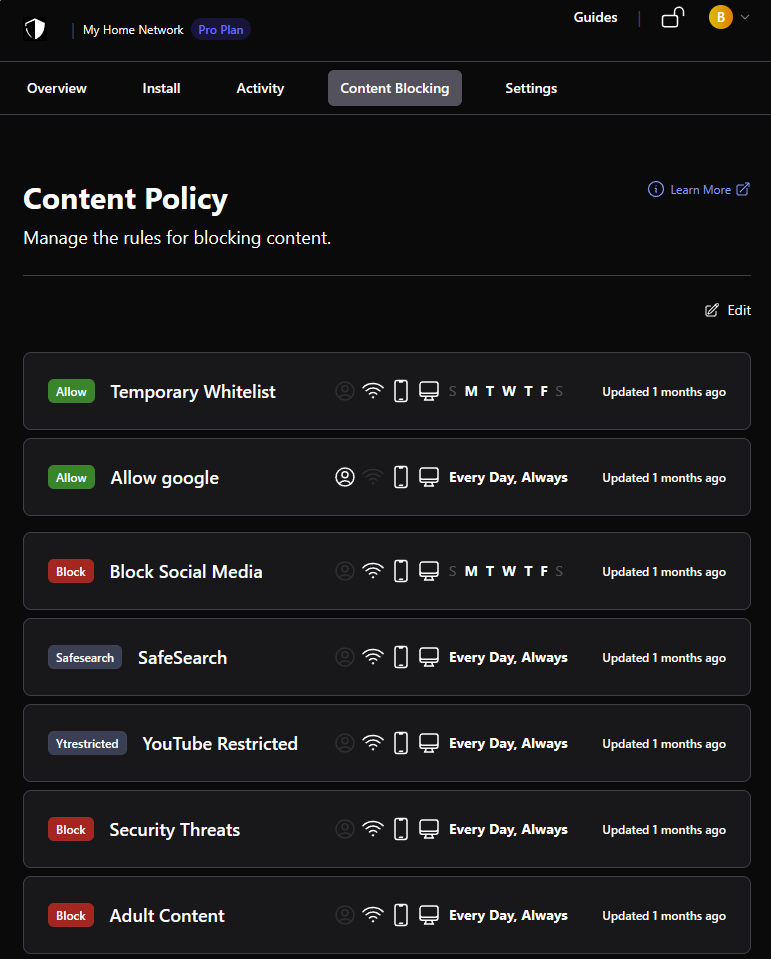Click Allow badge on Temporary Whitelist
This screenshot has width=771, height=959.
(x=72, y=391)
